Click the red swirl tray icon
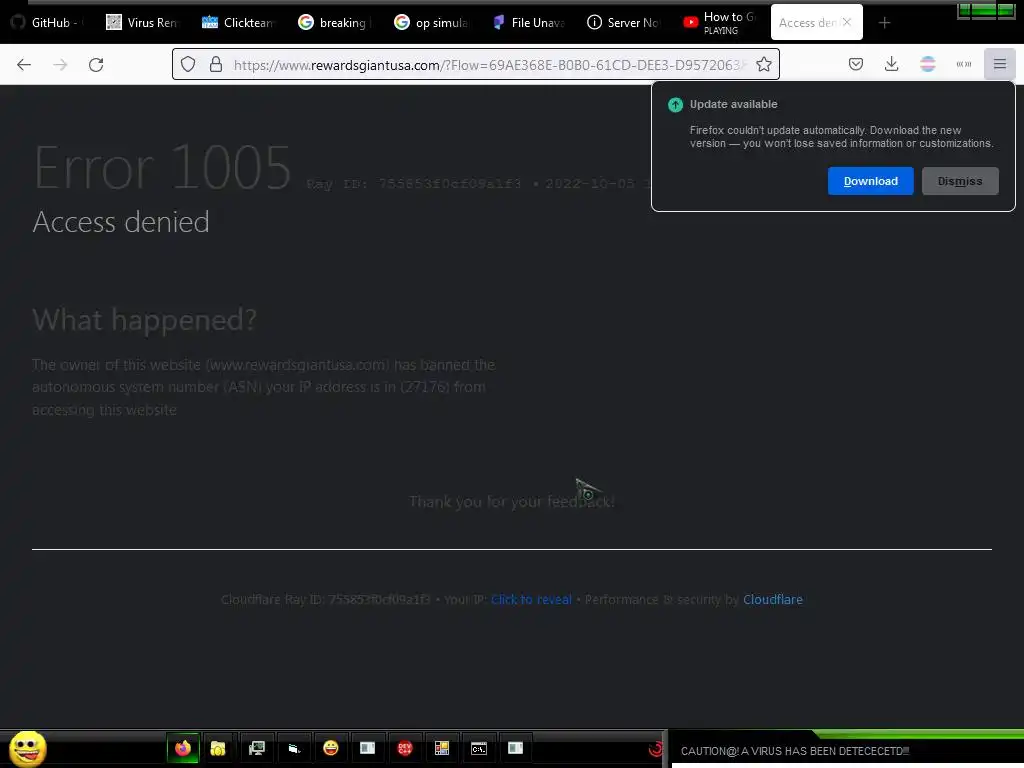The height and width of the screenshot is (768, 1024). point(656,748)
